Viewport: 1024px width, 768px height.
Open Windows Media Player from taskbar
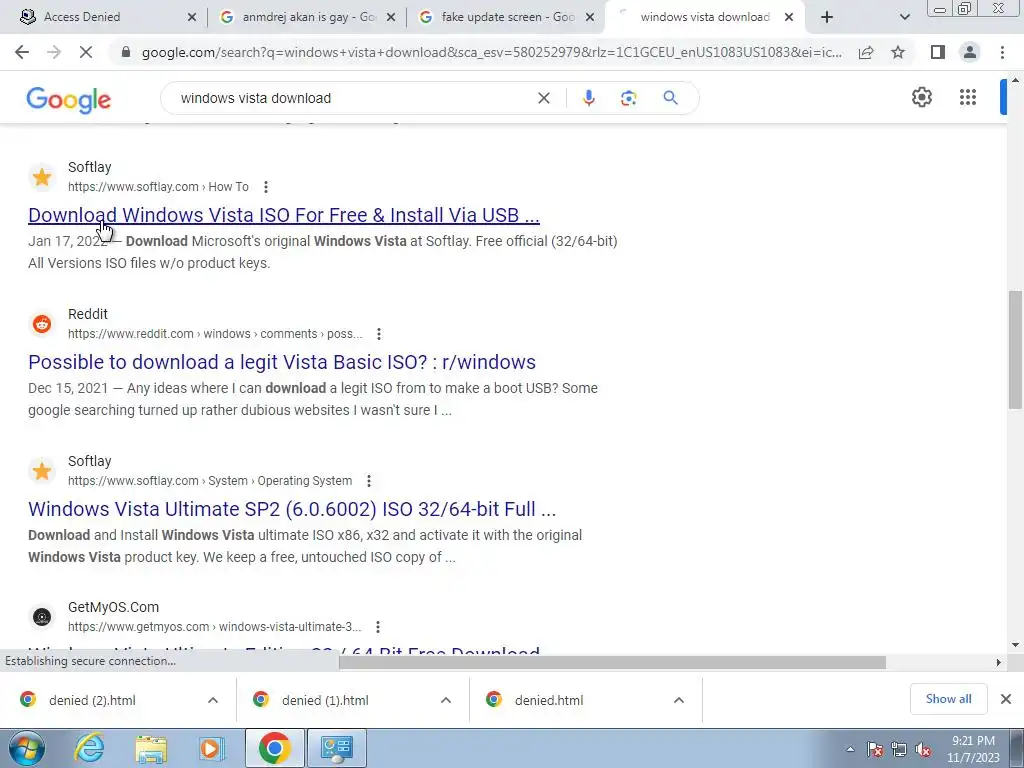point(211,748)
